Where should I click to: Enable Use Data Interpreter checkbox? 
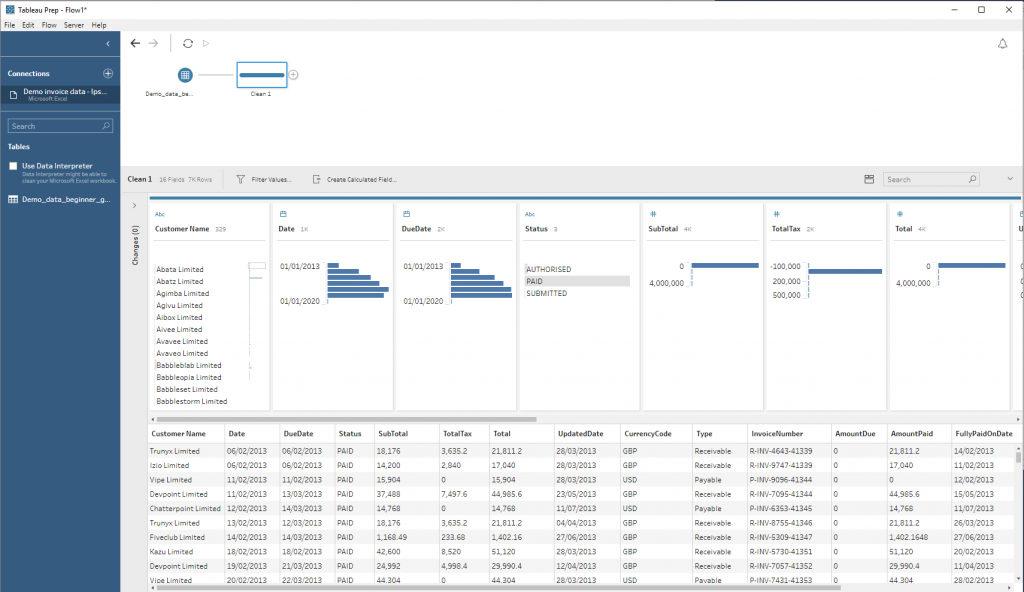13,166
